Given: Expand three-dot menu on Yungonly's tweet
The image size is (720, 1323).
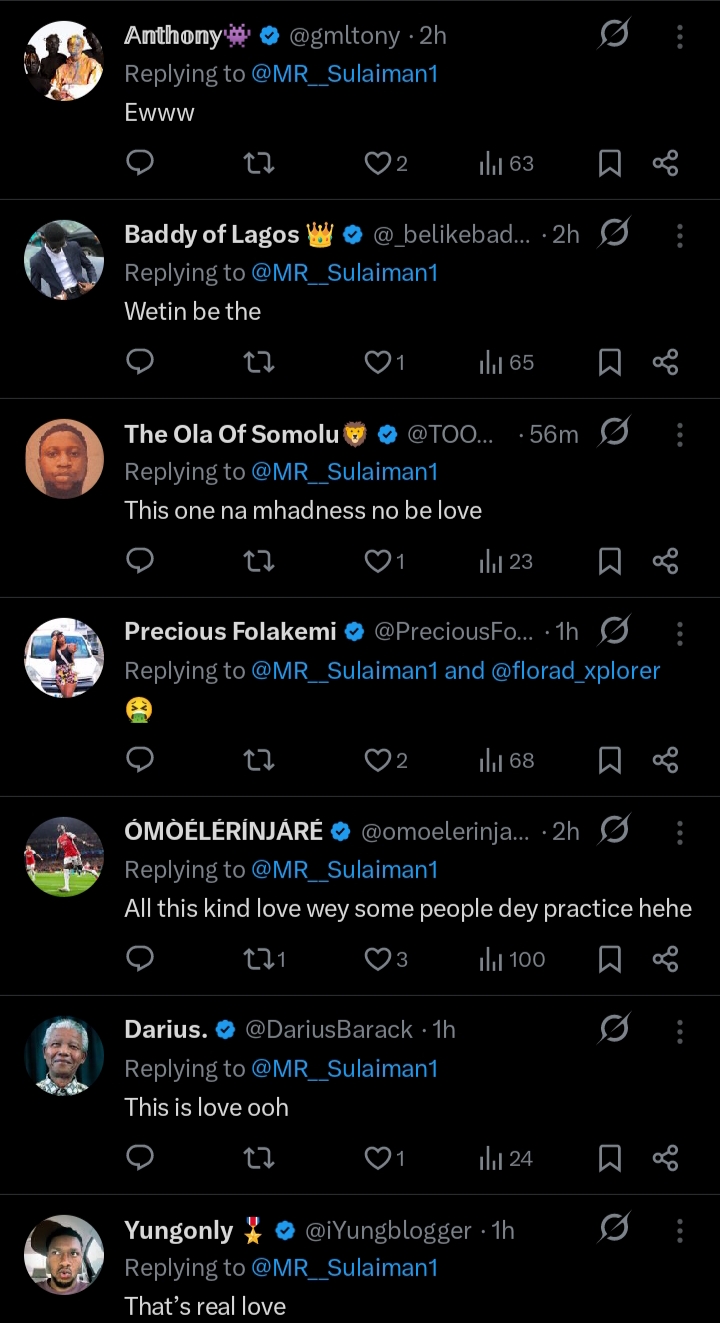Looking at the screenshot, I should tap(680, 1230).
